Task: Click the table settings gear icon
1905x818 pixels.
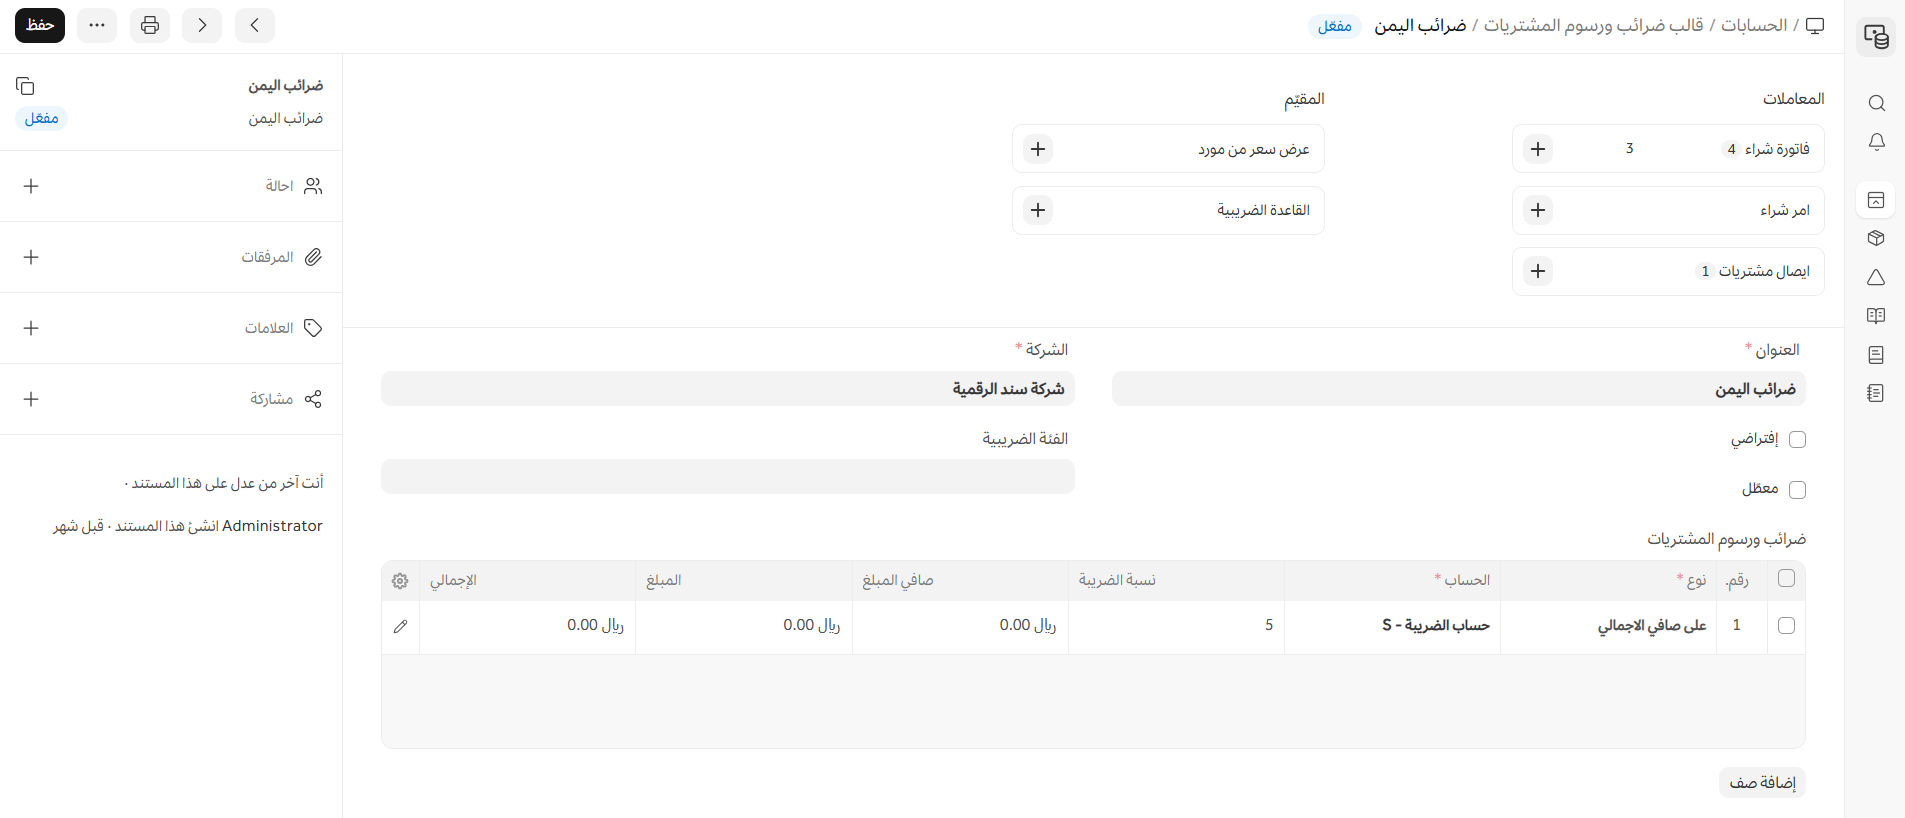Action: click(400, 581)
